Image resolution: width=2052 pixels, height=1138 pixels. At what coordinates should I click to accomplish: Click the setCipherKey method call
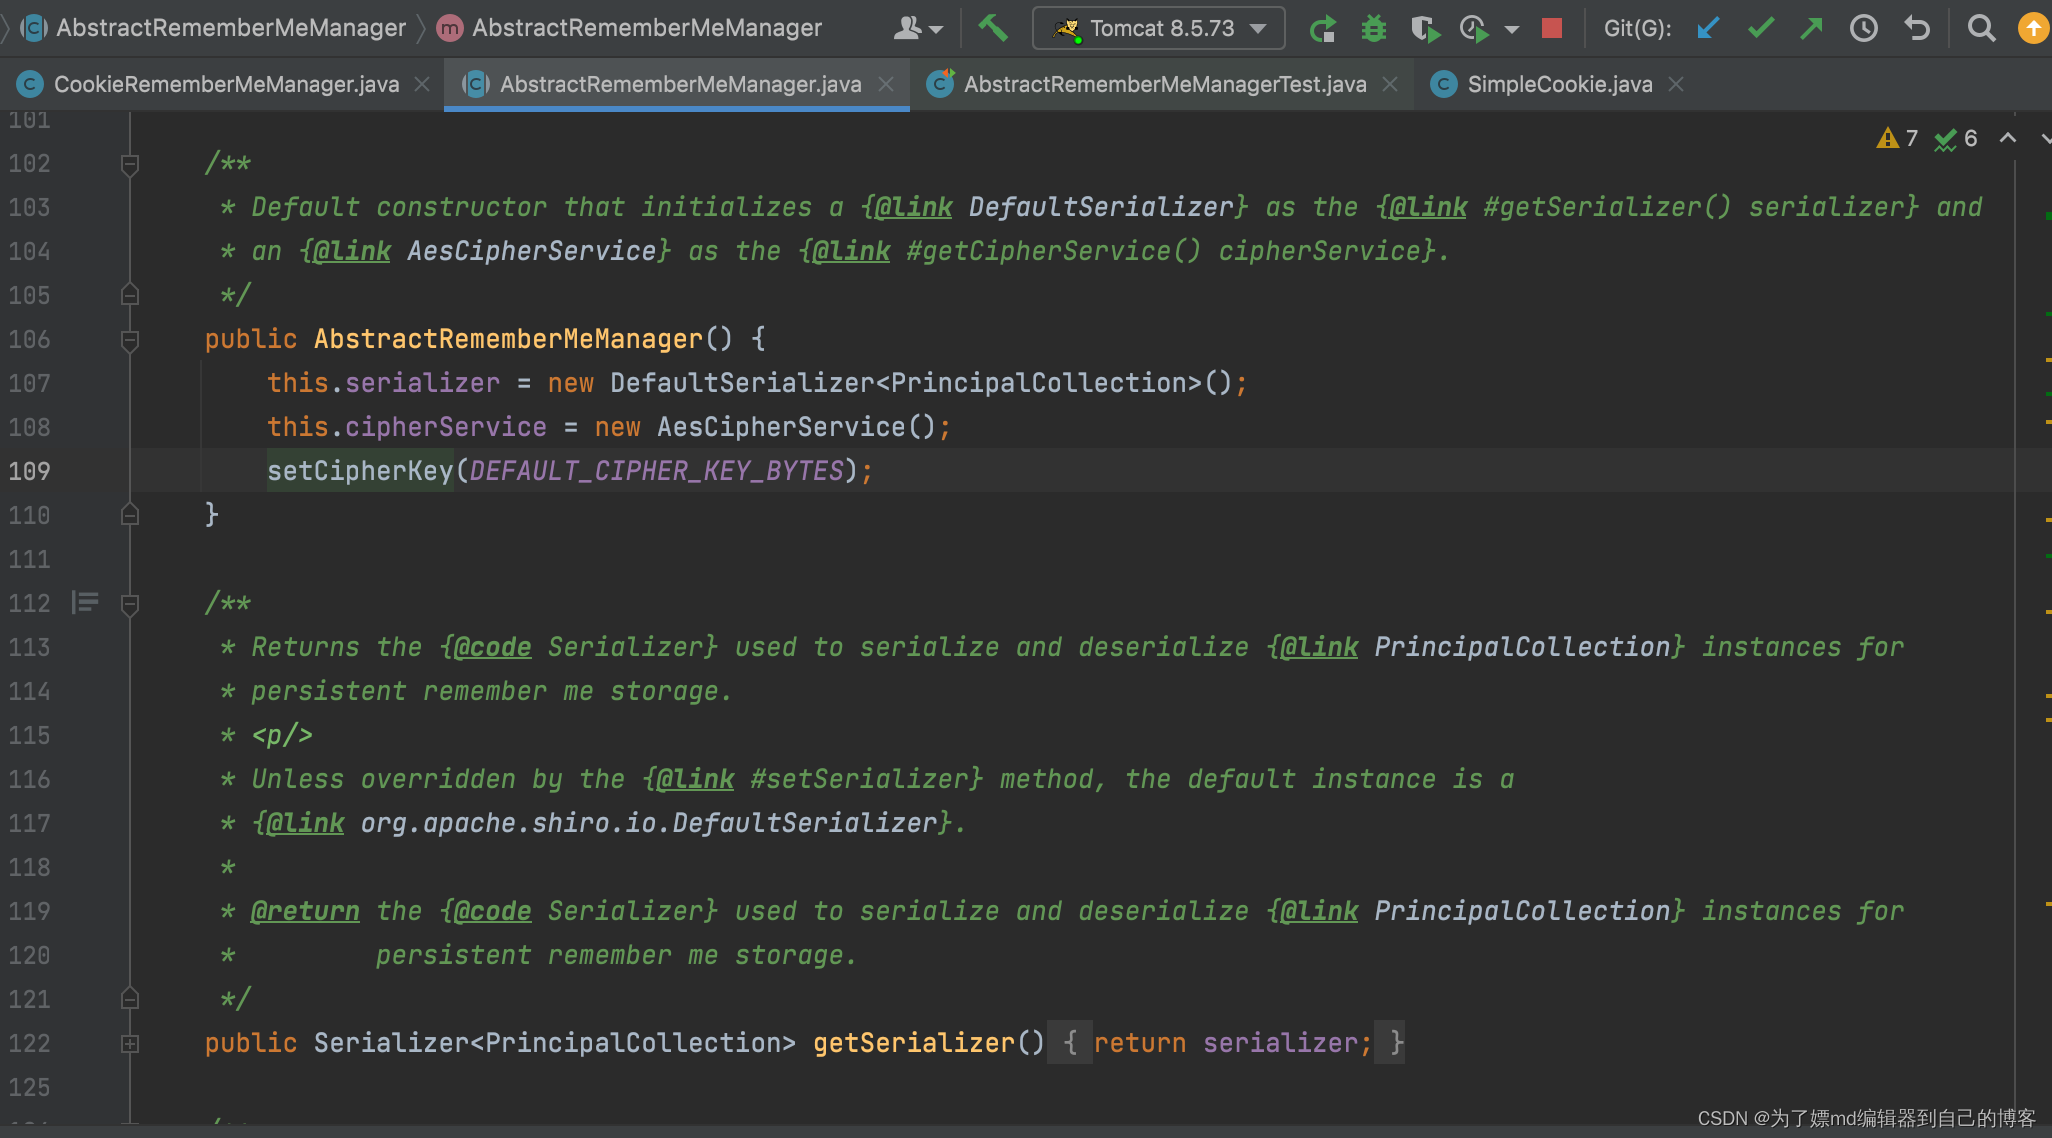(360, 471)
